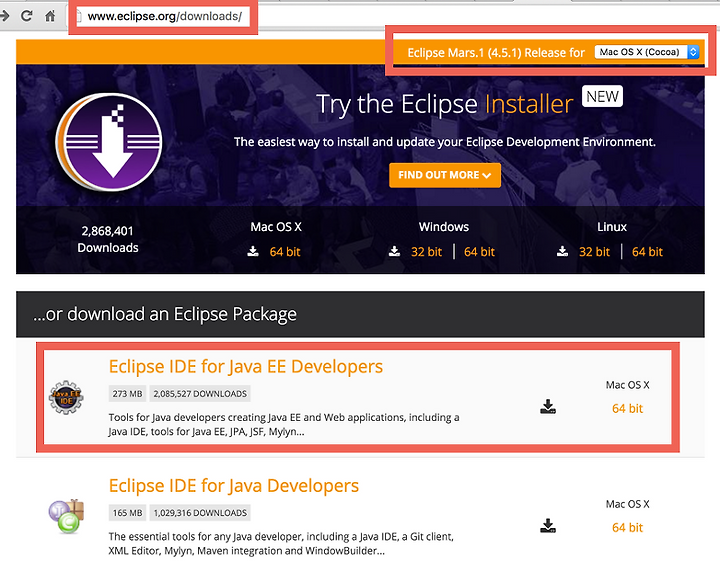Download installer Linux 64 bit
The width and height of the screenshot is (720, 572).
point(647,252)
